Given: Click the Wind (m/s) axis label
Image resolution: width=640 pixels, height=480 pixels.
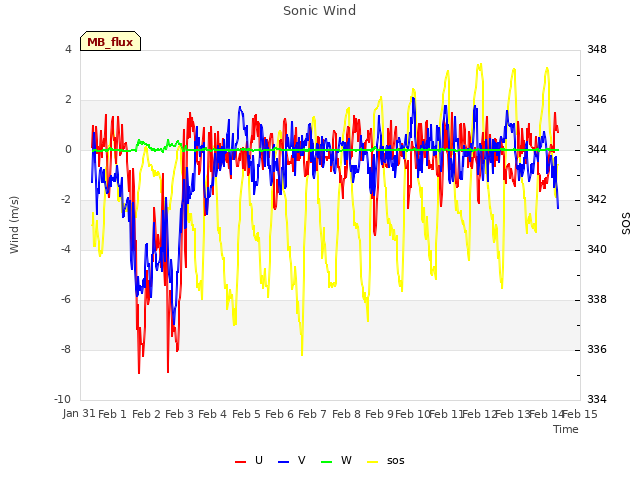Looking at the screenshot, I should 14,225.
